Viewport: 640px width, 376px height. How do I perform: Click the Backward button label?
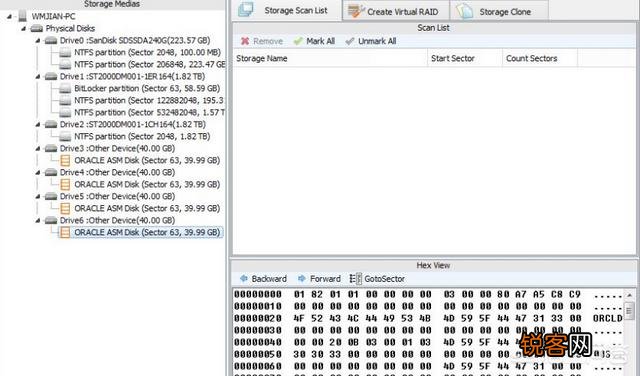(x=269, y=279)
